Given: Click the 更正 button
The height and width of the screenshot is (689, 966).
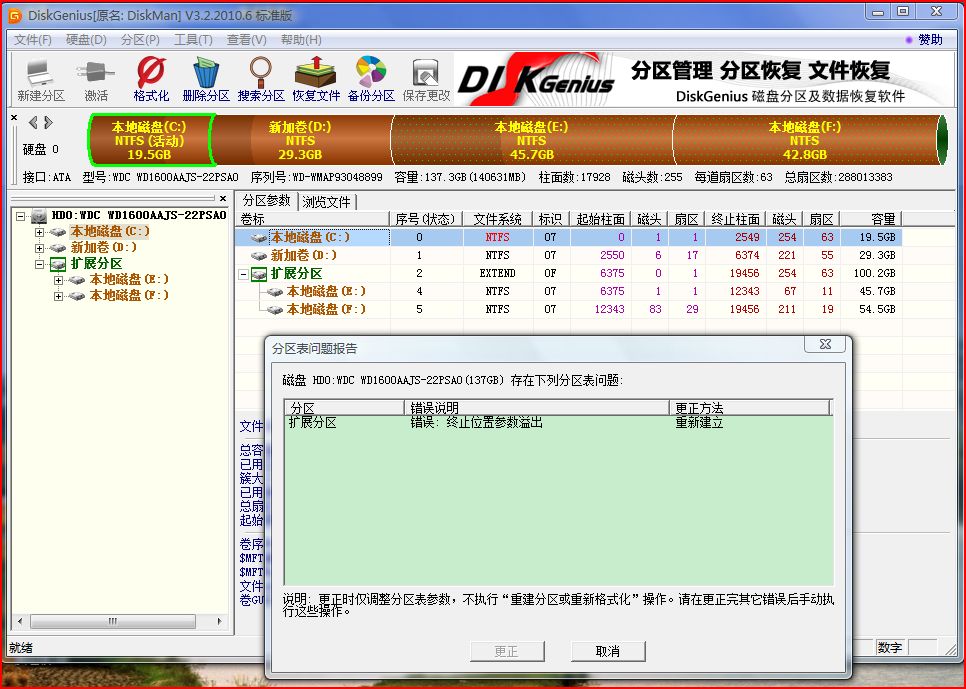Looking at the screenshot, I should click(507, 651).
